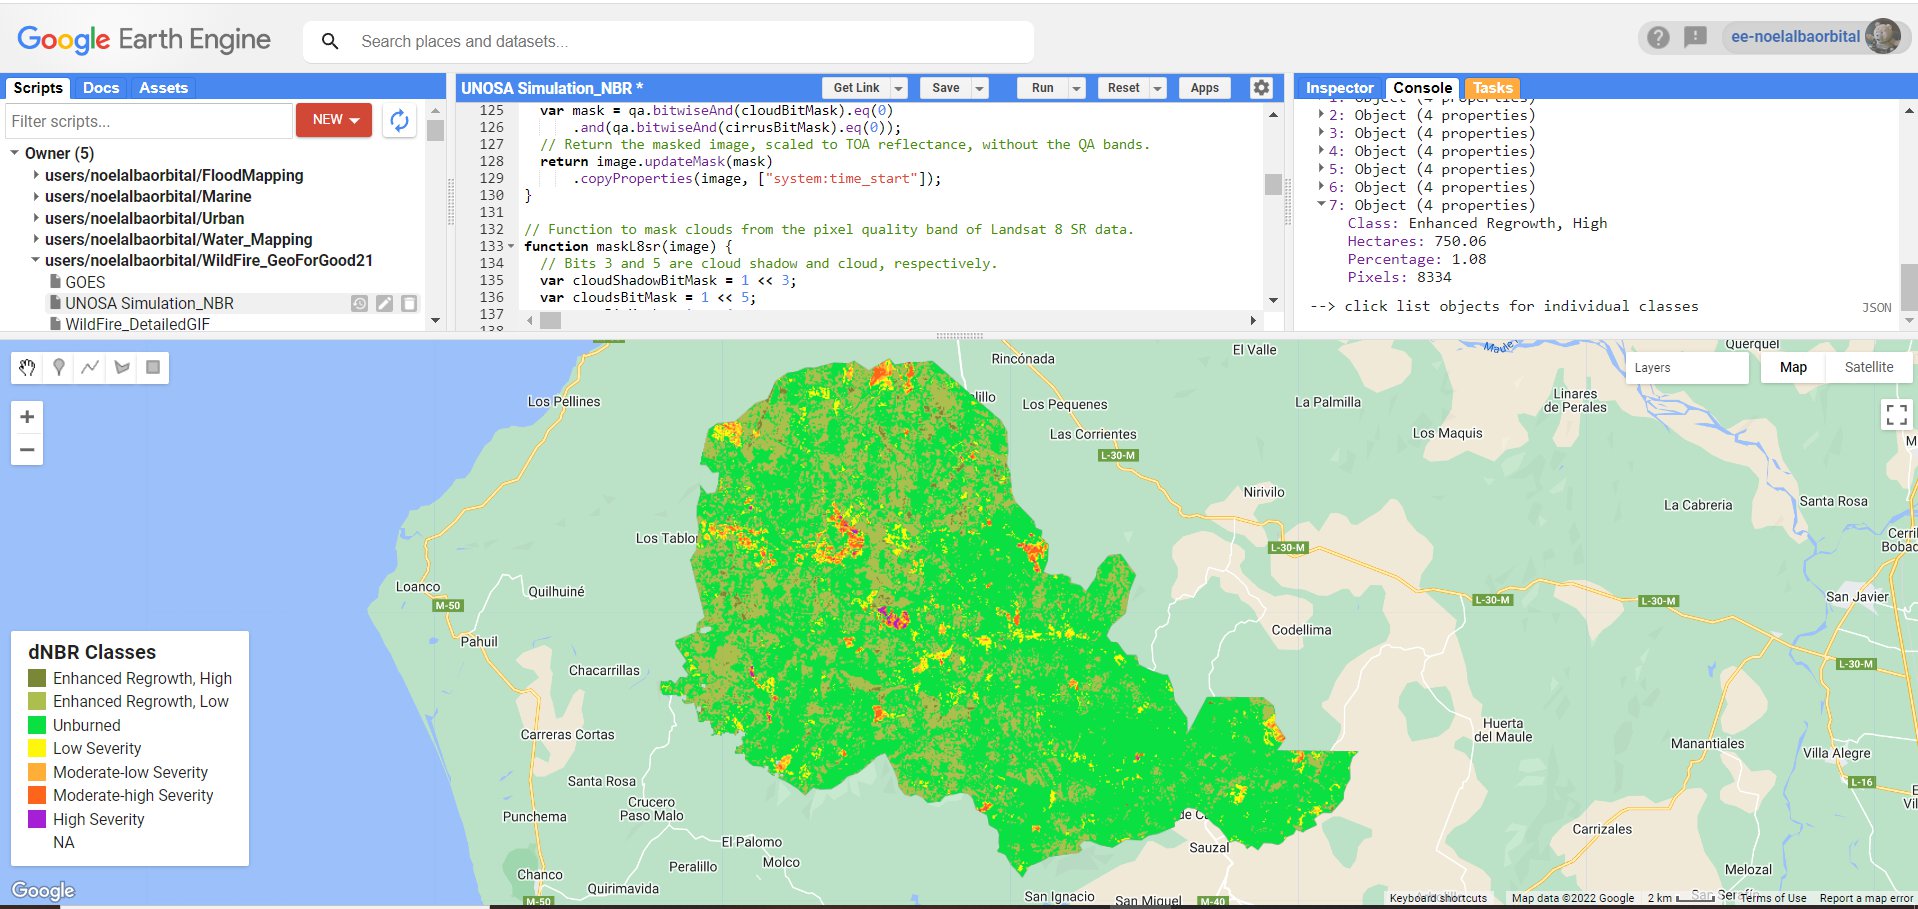Viewport: 1918px width, 909px height.
Task: Rename UNOSA Simulation_NBR using the pencil icon
Action: point(384,303)
